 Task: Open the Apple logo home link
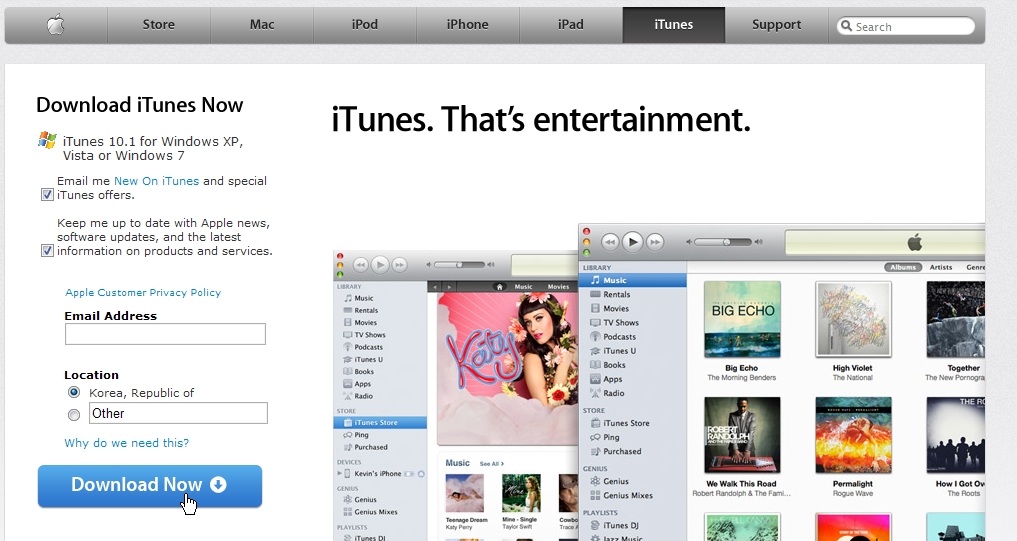pyautogui.click(x=56, y=25)
